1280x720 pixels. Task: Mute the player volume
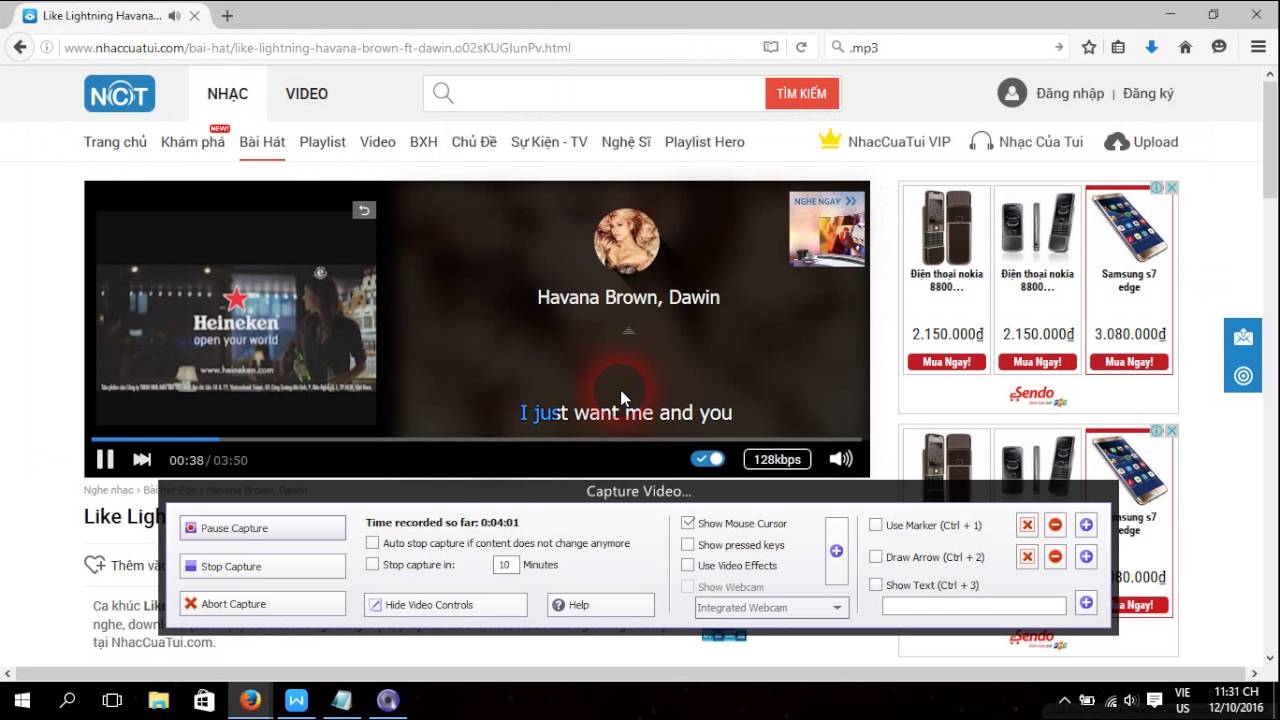[841, 459]
